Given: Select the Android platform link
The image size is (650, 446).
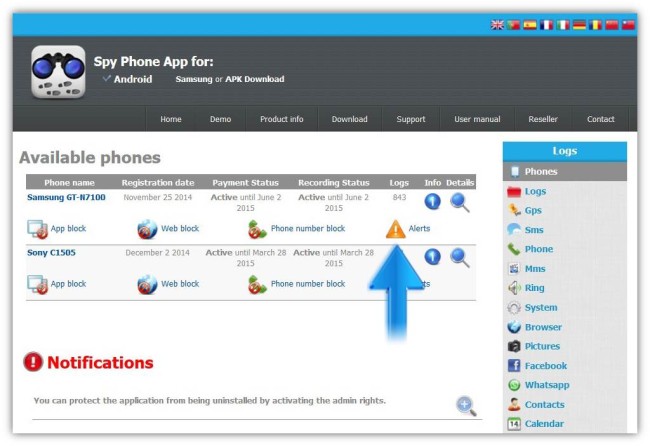Looking at the screenshot, I should [133, 79].
